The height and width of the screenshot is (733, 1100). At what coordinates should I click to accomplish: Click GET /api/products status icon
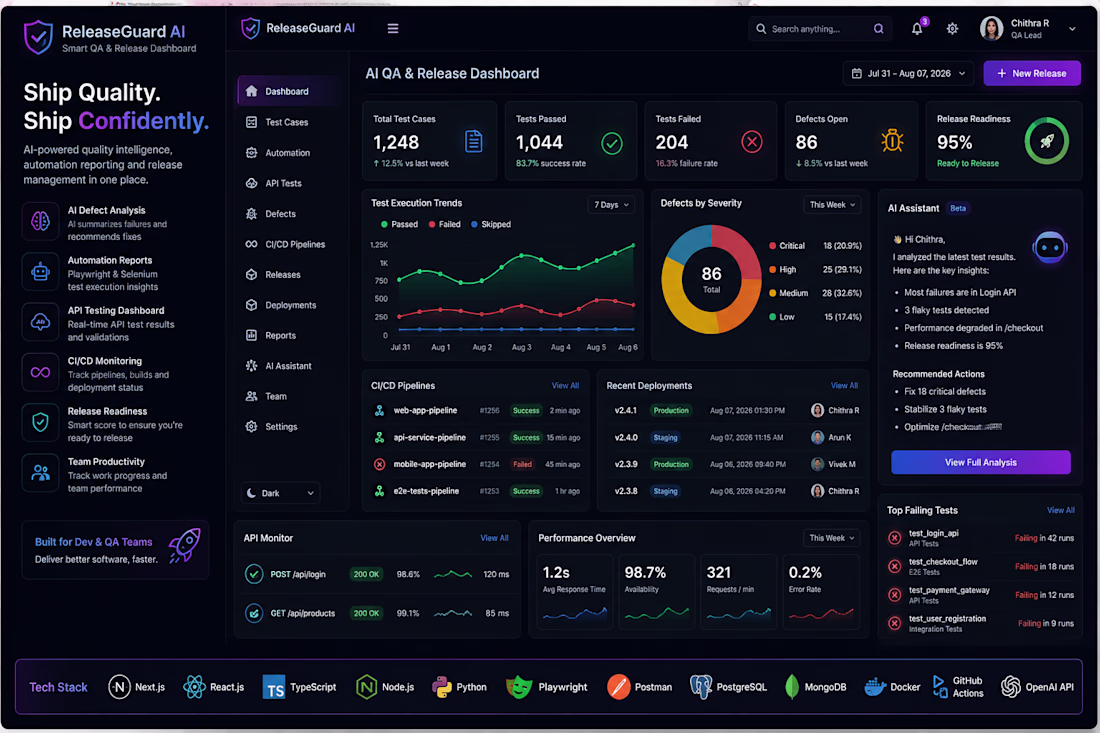coord(254,613)
